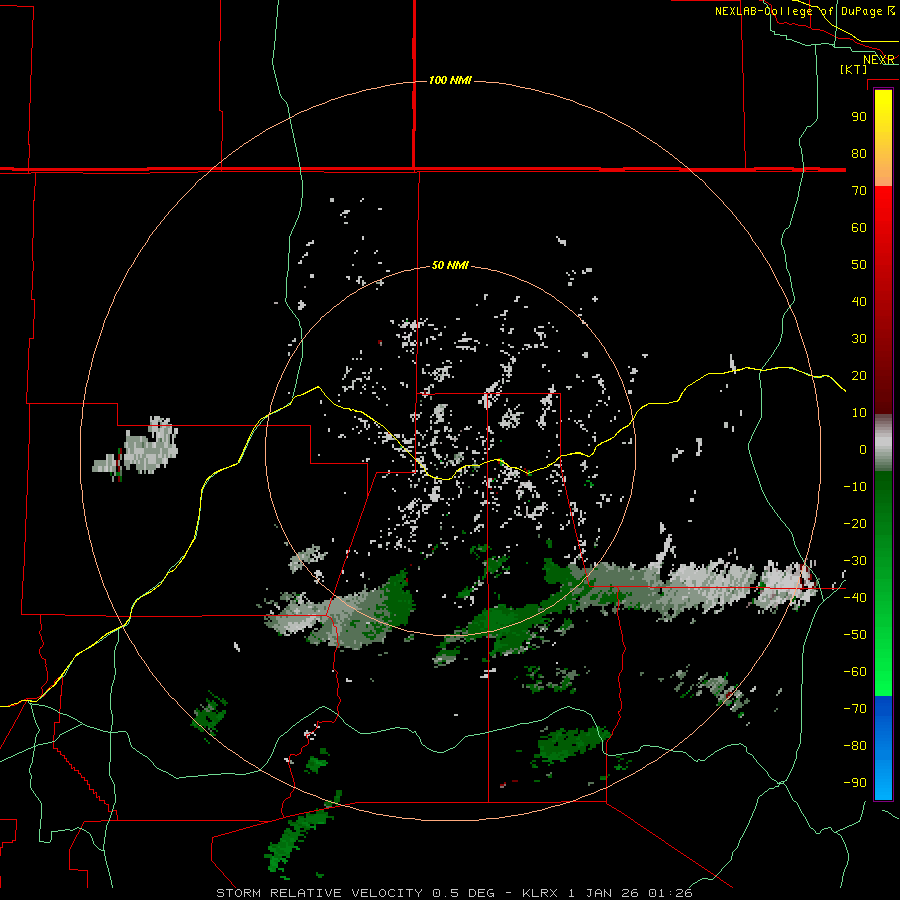Click the positive 20 knot scale label
Image resolution: width=900 pixels, height=900 pixels.
[859, 376]
